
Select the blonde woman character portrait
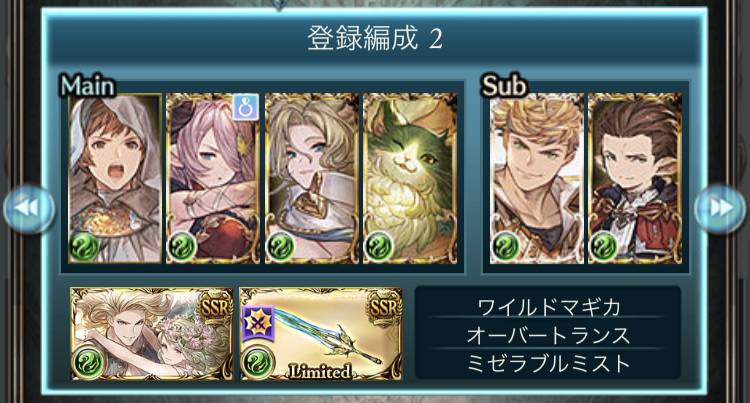(x=312, y=178)
